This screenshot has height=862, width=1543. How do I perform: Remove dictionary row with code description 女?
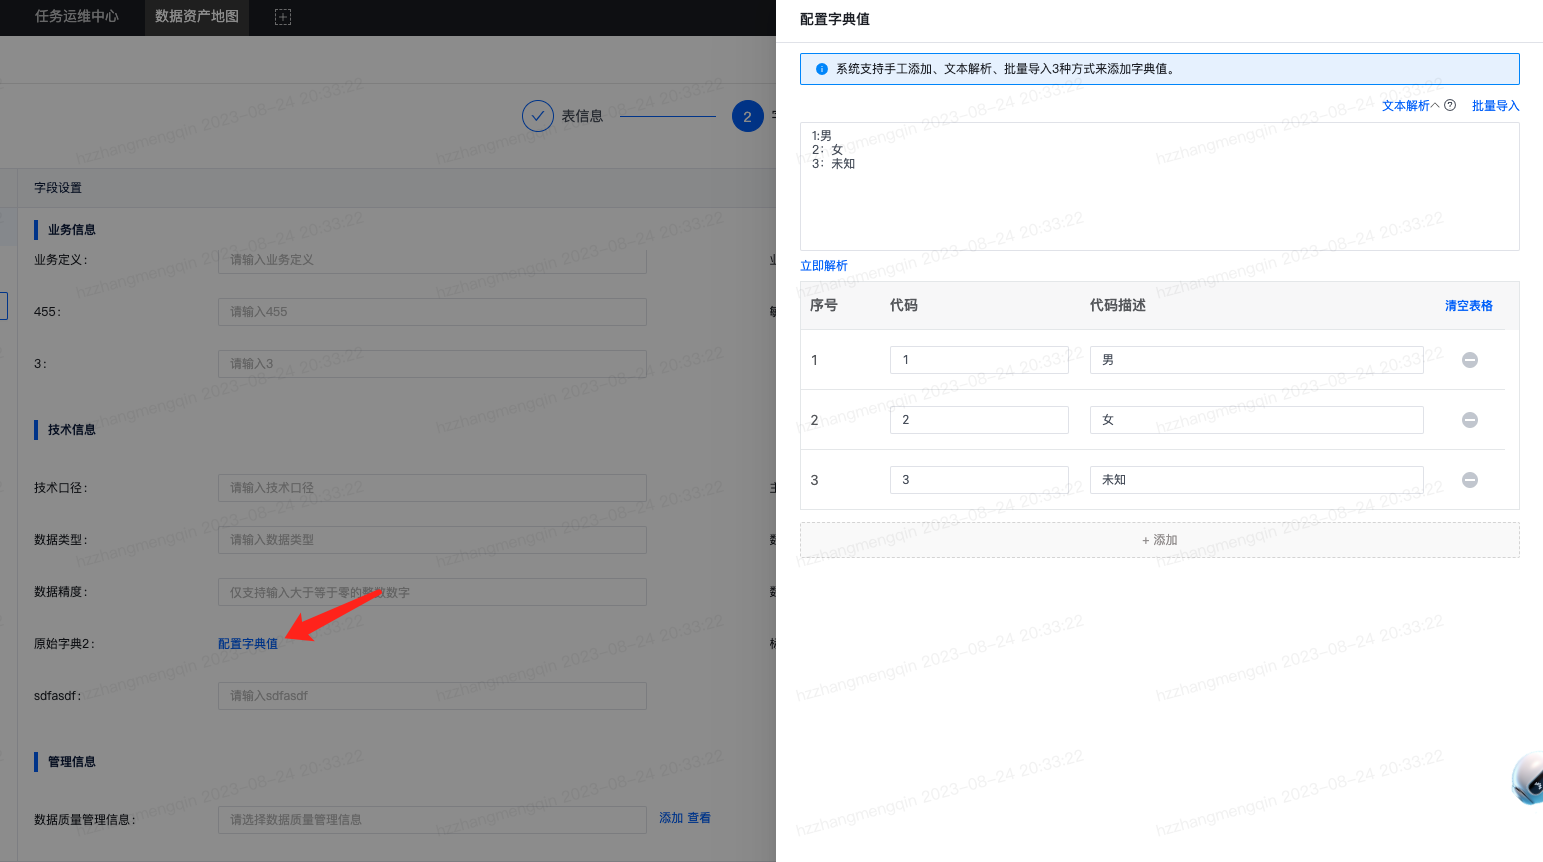pos(1470,420)
